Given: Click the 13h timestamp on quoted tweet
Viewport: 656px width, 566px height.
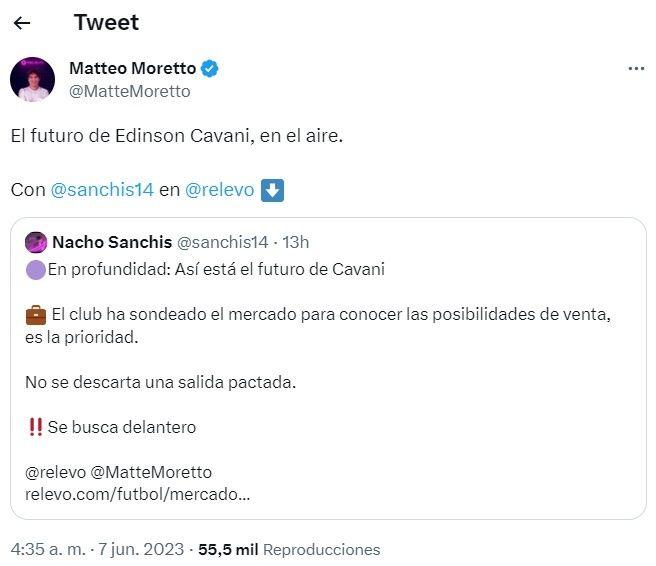Looking at the screenshot, I should pos(296,242).
